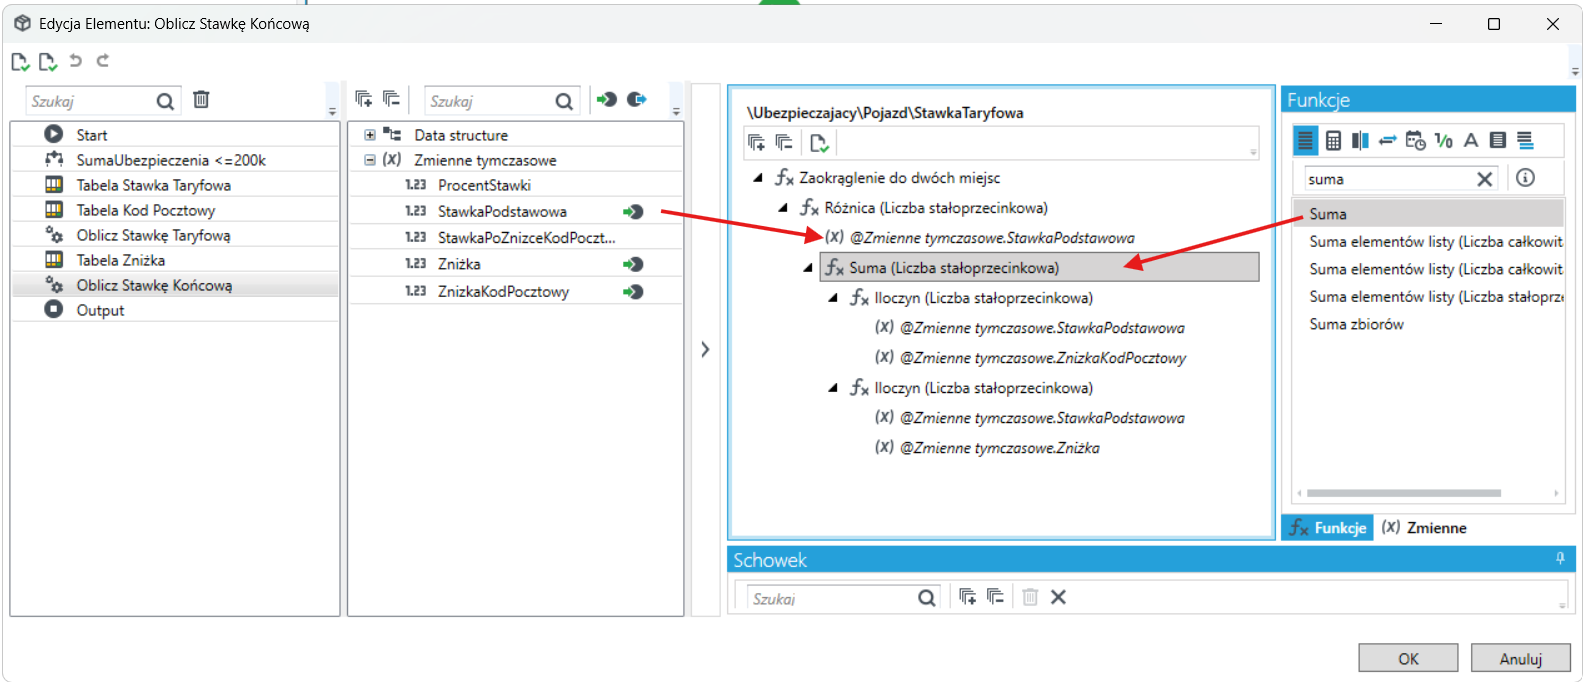This screenshot has width=1587, height=682.
Task: Click the OK button
Action: point(1408,658)
